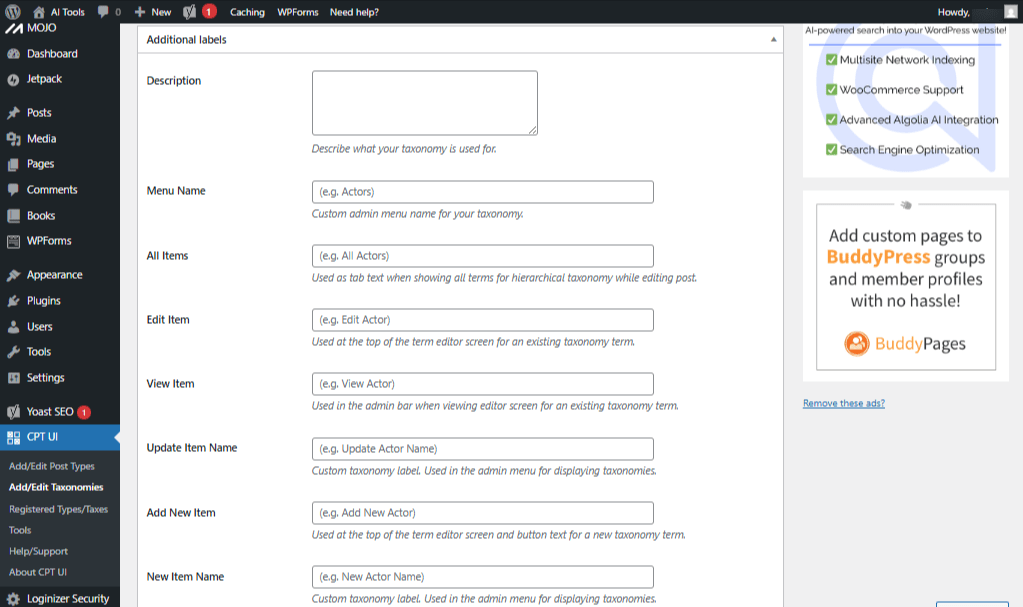Collapse the Additional labels panel
This screenshot has height=607, width=1023.
click(x=773, y=40)
